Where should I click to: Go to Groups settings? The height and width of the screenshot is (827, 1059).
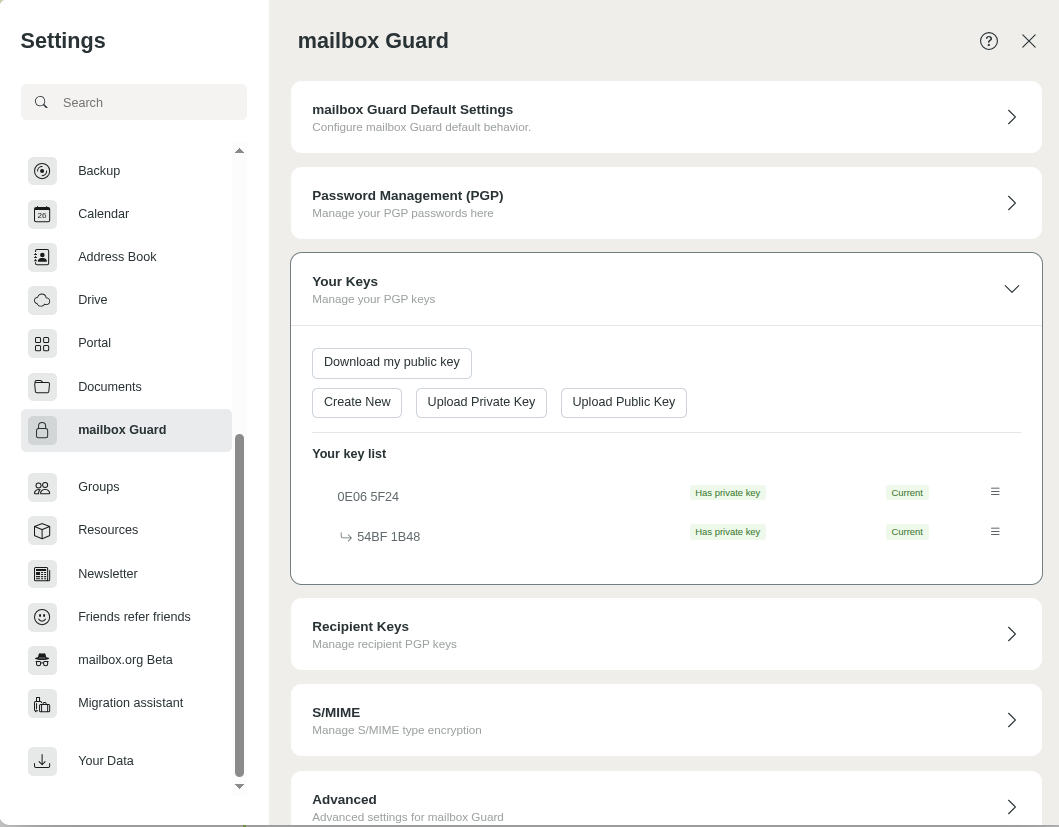pos(99,487)
